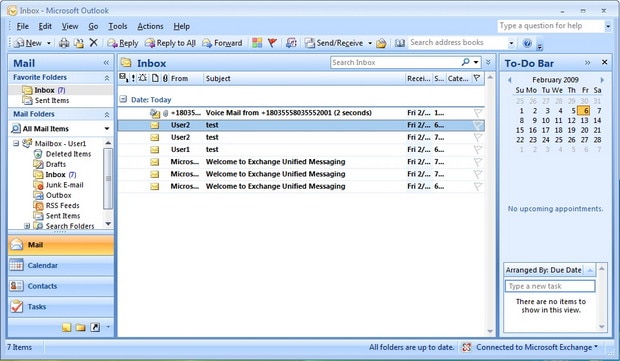Click the Categorize colored squares icon

click(x=257, y=43)
